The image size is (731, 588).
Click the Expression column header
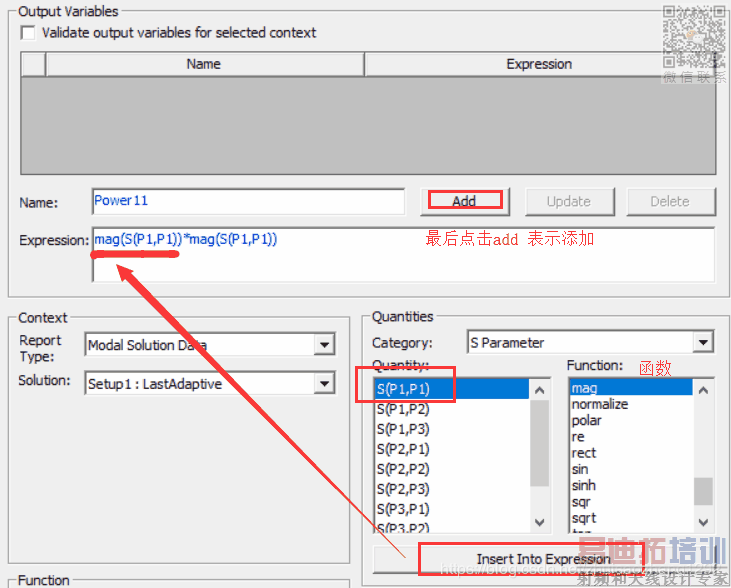click(539, 64)
